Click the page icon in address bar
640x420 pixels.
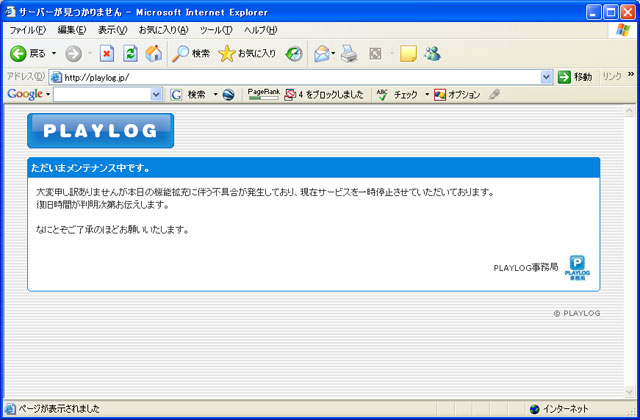tap(56, 77)
